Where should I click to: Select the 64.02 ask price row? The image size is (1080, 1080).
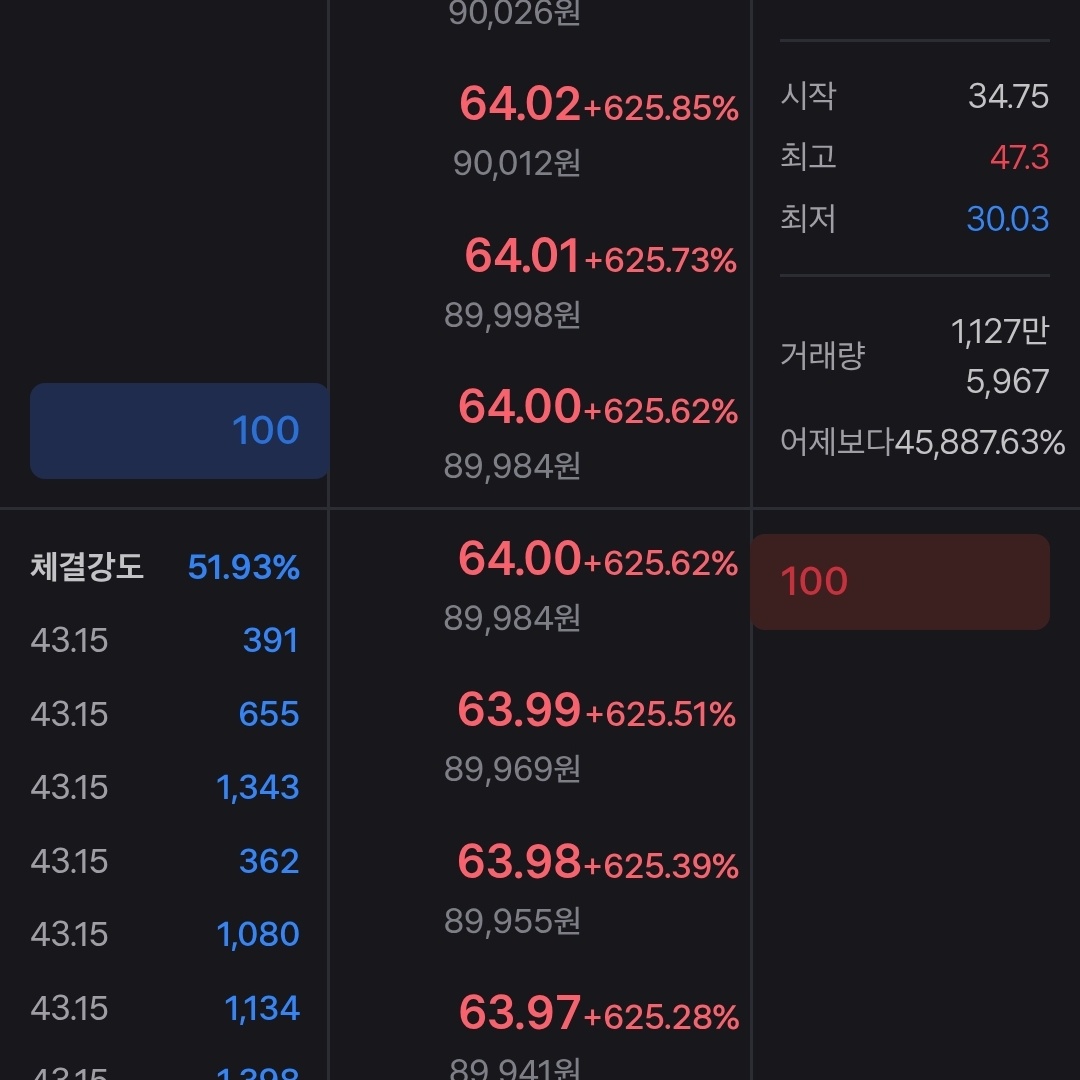540,128
